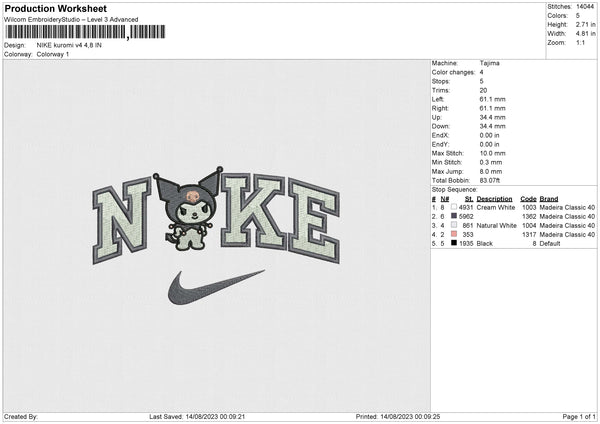Click the Max Stitch value 10.0 mm
Screen dimensions: 600x424
click(x=492, y=153)
